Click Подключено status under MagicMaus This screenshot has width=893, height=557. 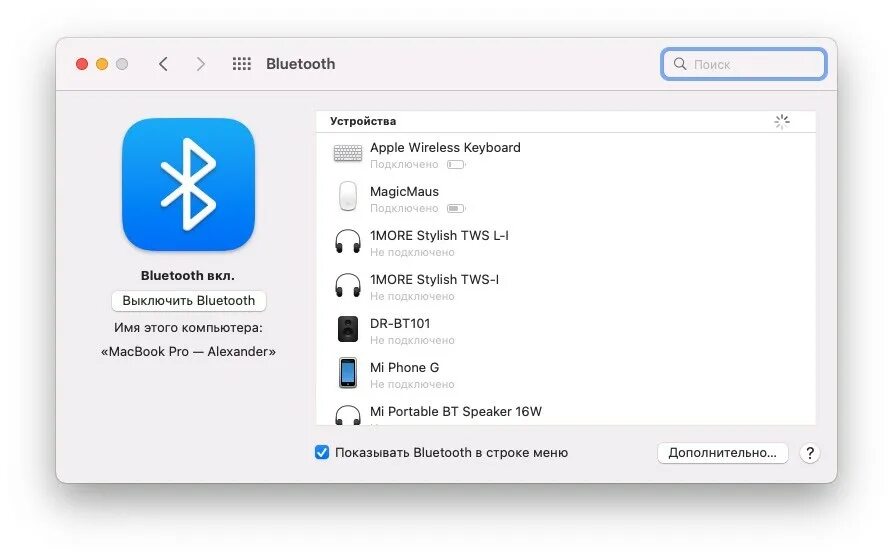click(404, 208)
